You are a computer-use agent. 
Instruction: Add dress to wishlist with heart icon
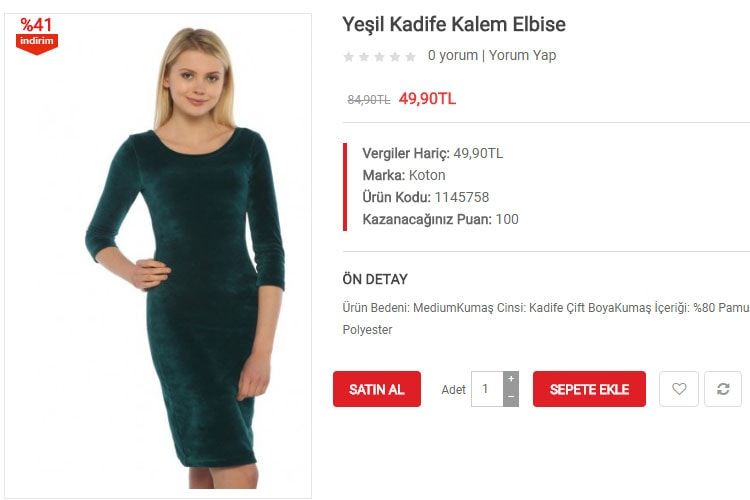(679, 389)
